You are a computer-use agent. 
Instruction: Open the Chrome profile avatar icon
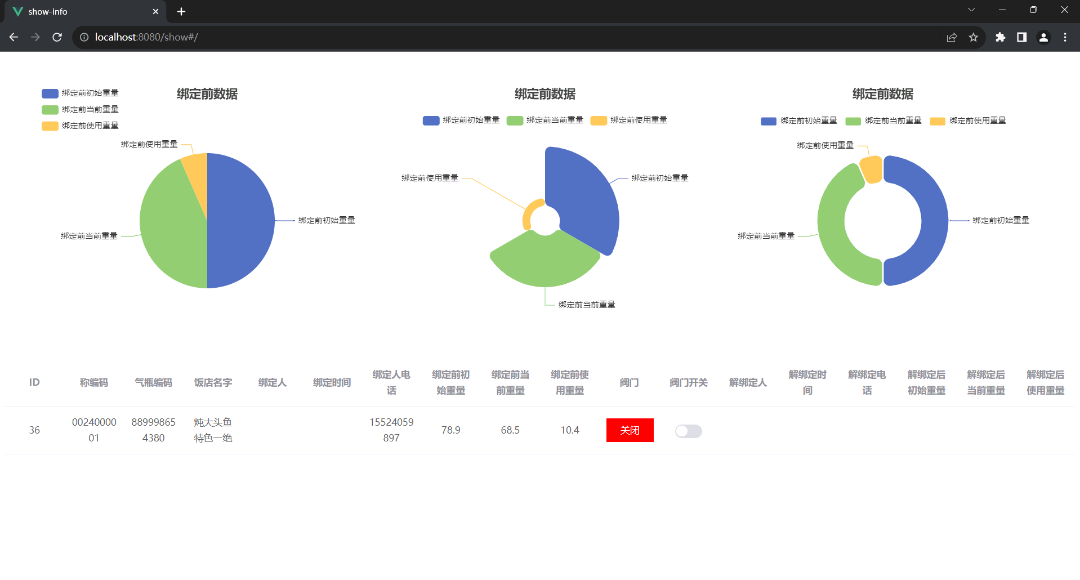pos(1043,37)
